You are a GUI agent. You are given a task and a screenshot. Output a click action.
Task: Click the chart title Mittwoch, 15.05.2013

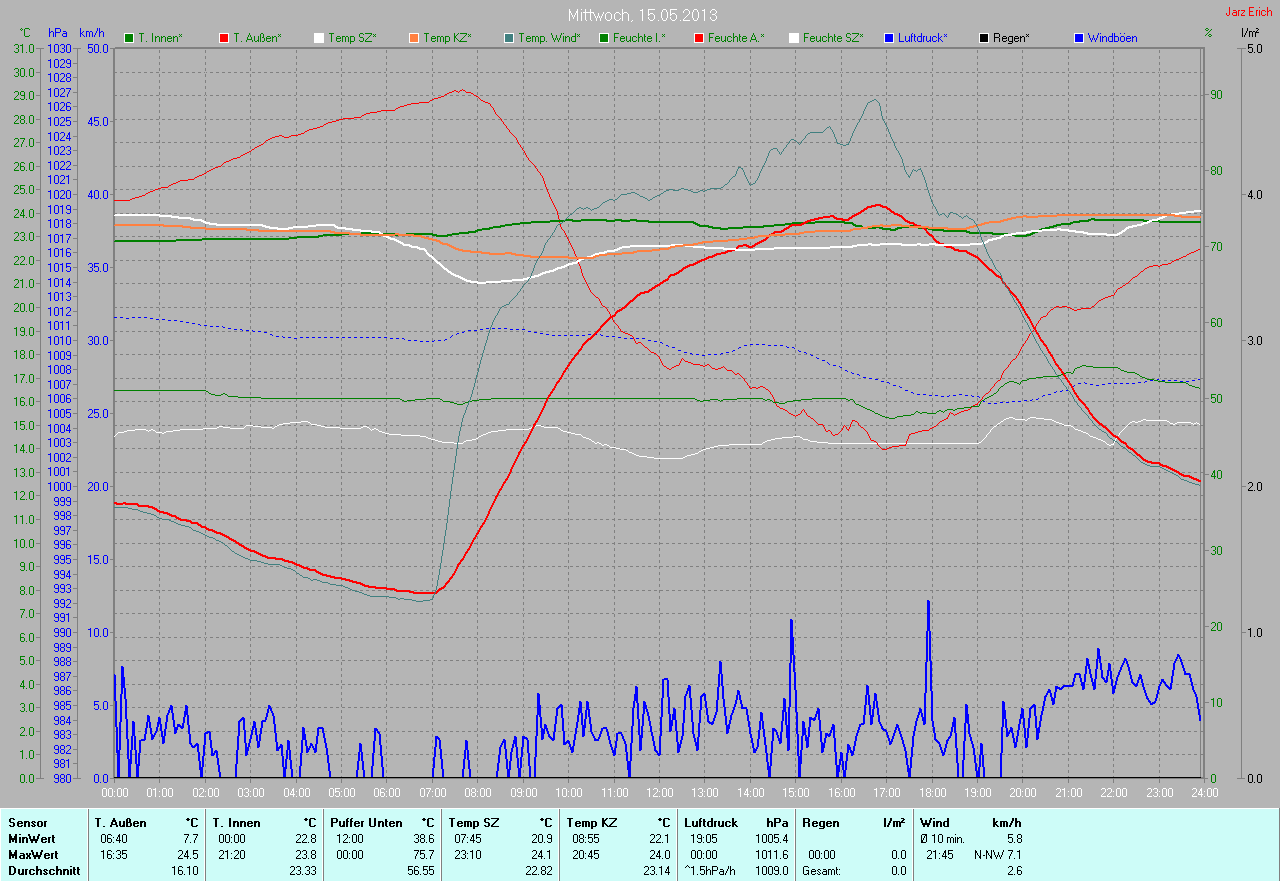point(642,15)
